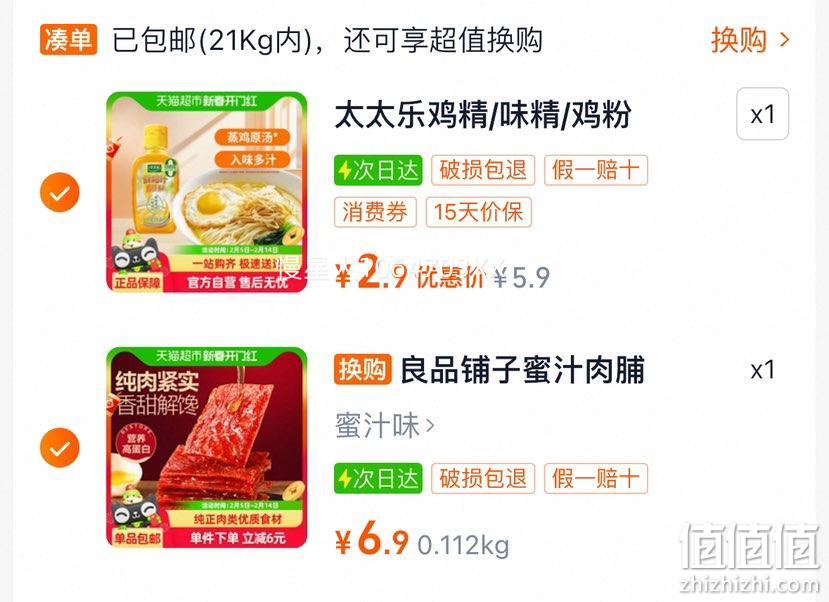Open the 良品铺子蜜汁肉脯 product thumbnail
The image size is (829, 602).
(x=207, y=448)
